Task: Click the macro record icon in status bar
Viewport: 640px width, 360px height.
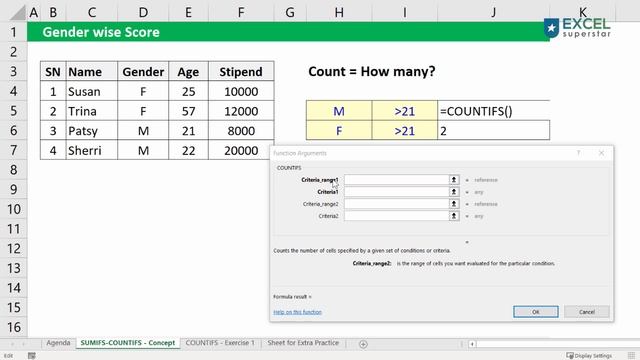Action: coord(31,356)
